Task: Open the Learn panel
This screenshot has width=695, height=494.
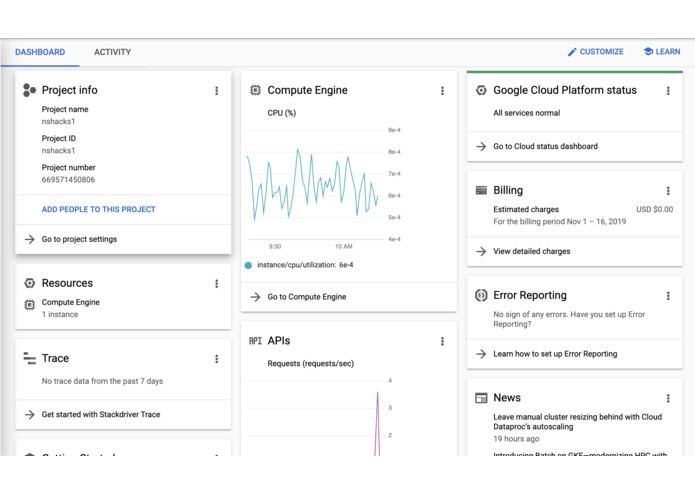Action: (x=662, y=52)
